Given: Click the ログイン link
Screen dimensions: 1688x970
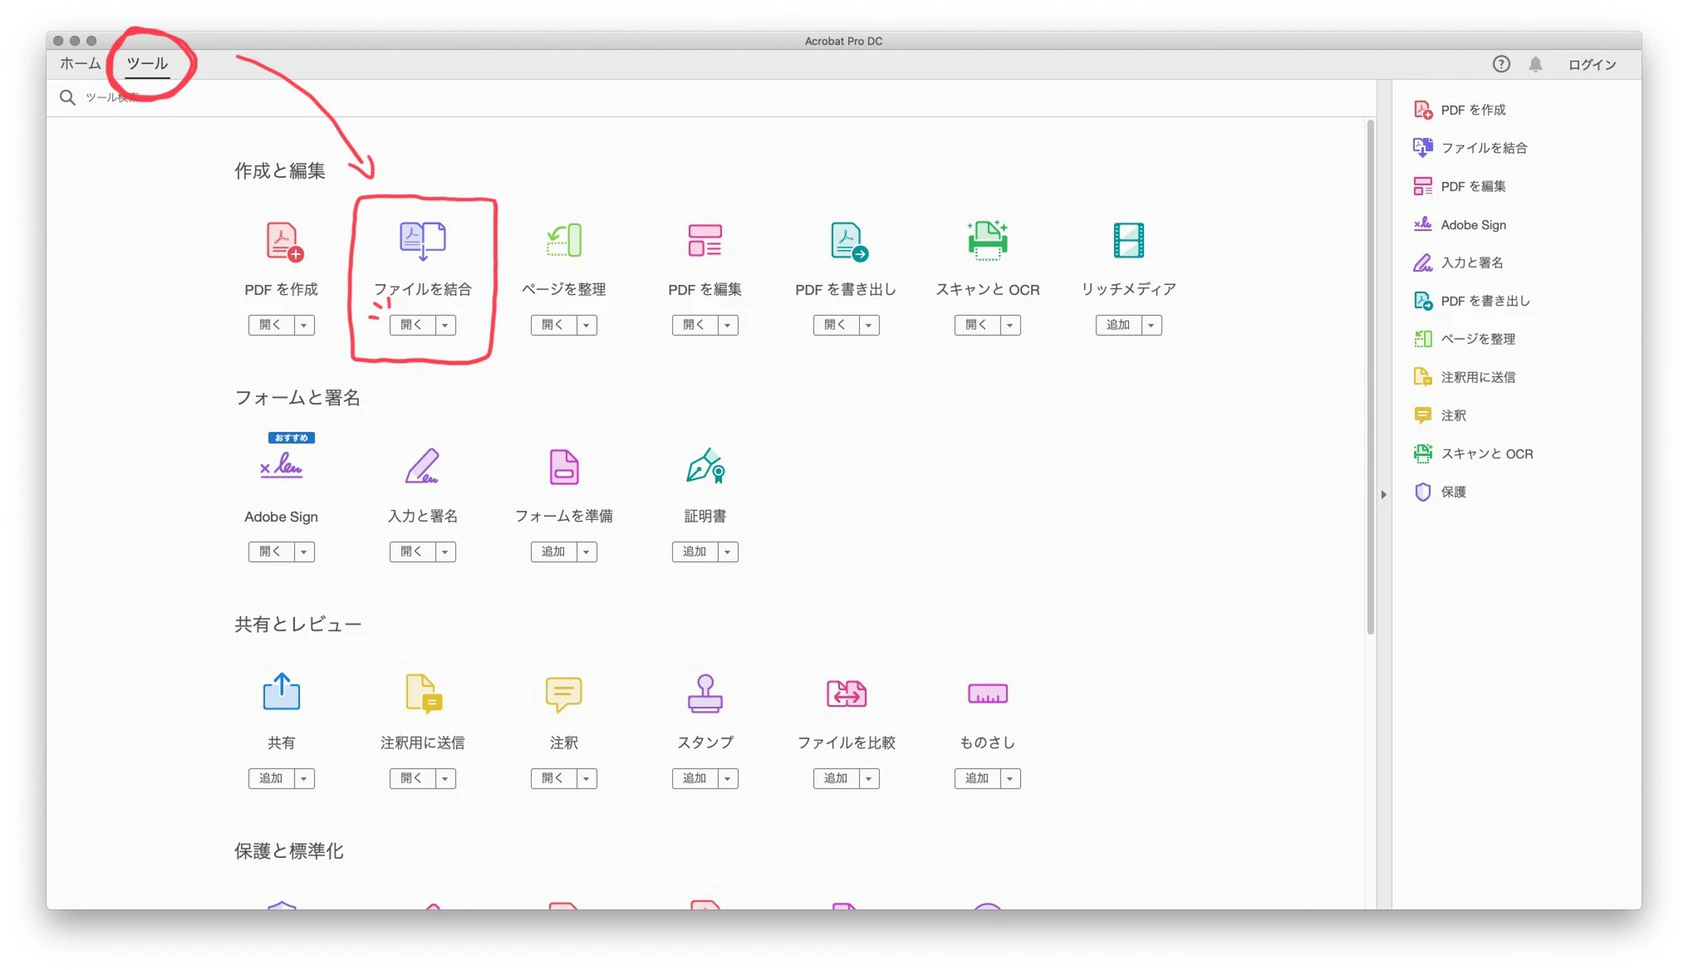Looking at the screenshot, I should click(x=1592, y=64).
